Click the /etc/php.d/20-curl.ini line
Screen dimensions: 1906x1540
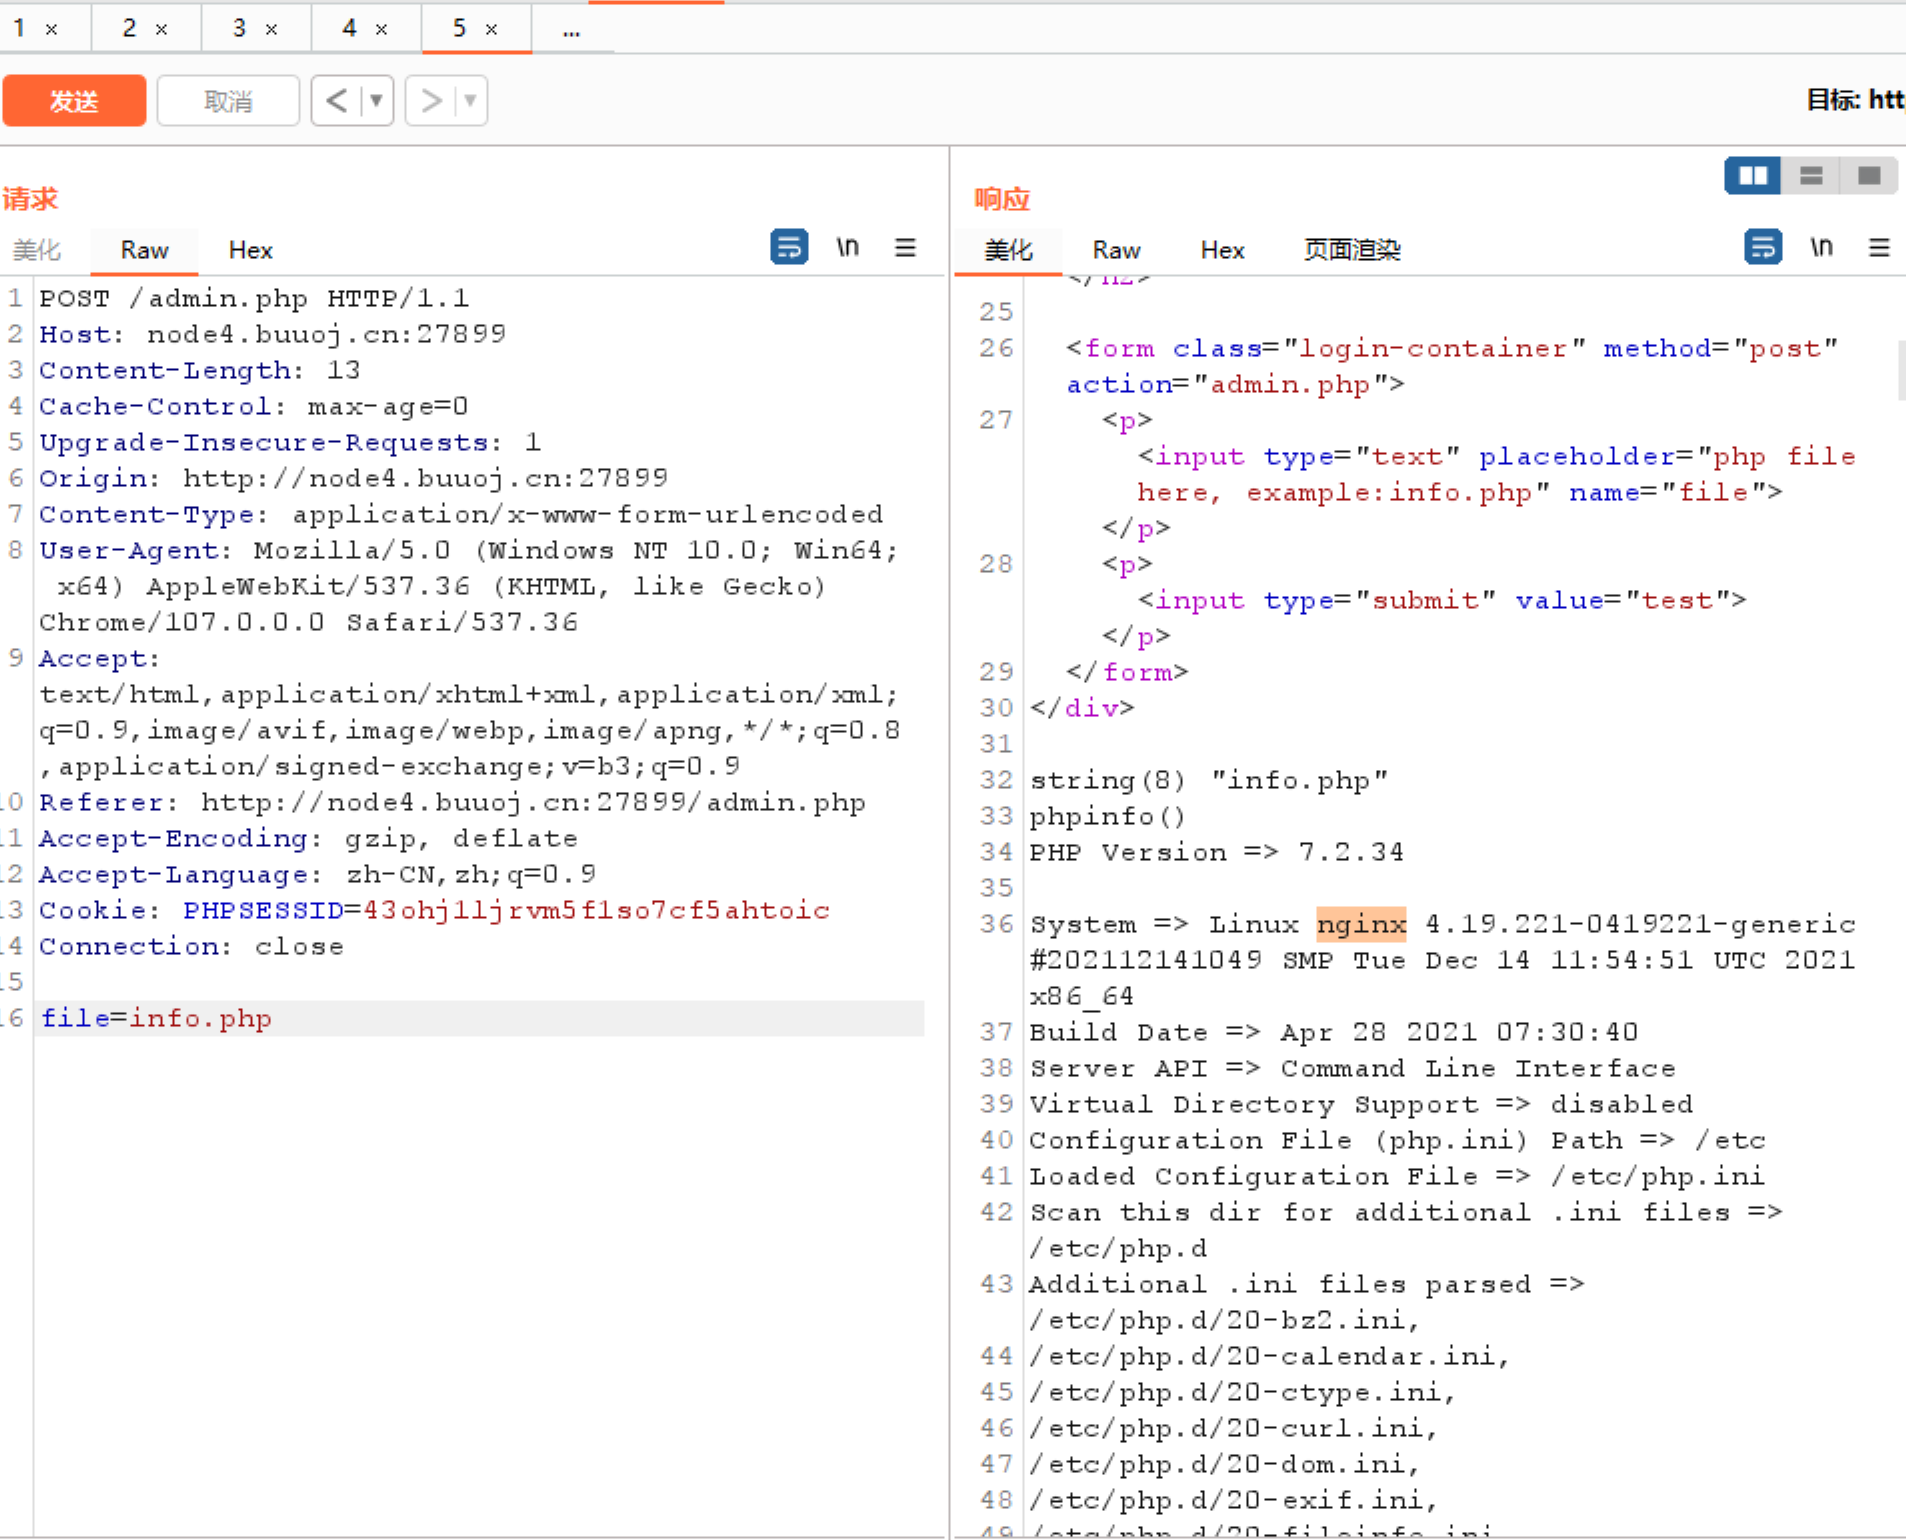click(x=1234, y=1428)
